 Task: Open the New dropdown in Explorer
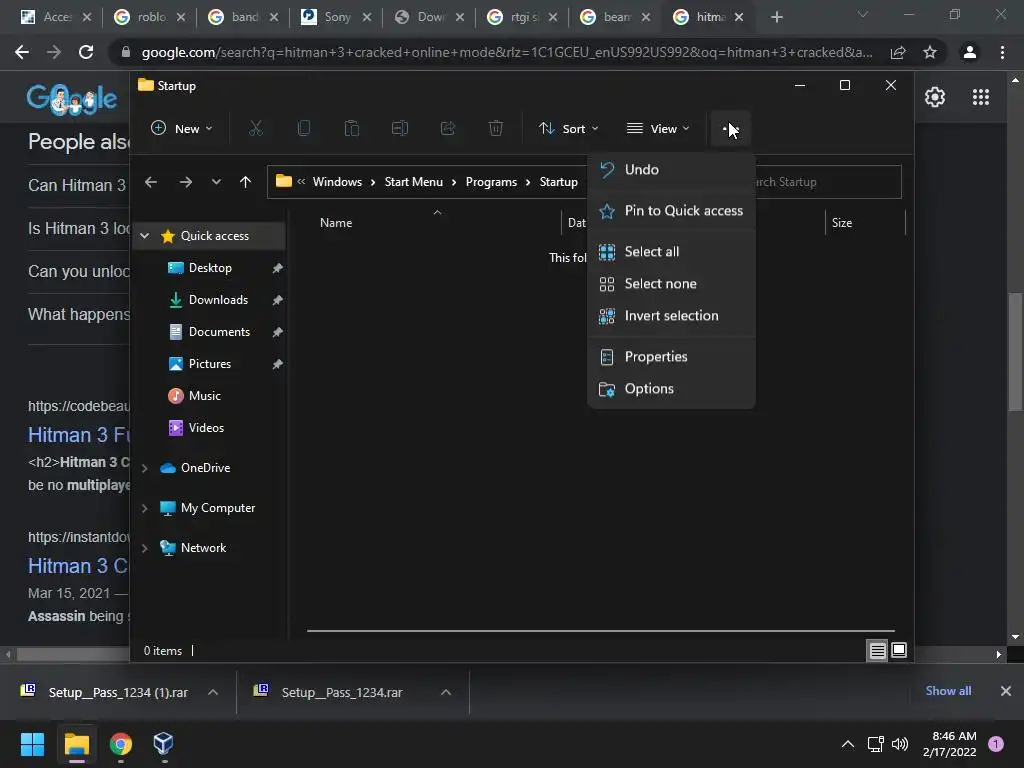[182, 129]
